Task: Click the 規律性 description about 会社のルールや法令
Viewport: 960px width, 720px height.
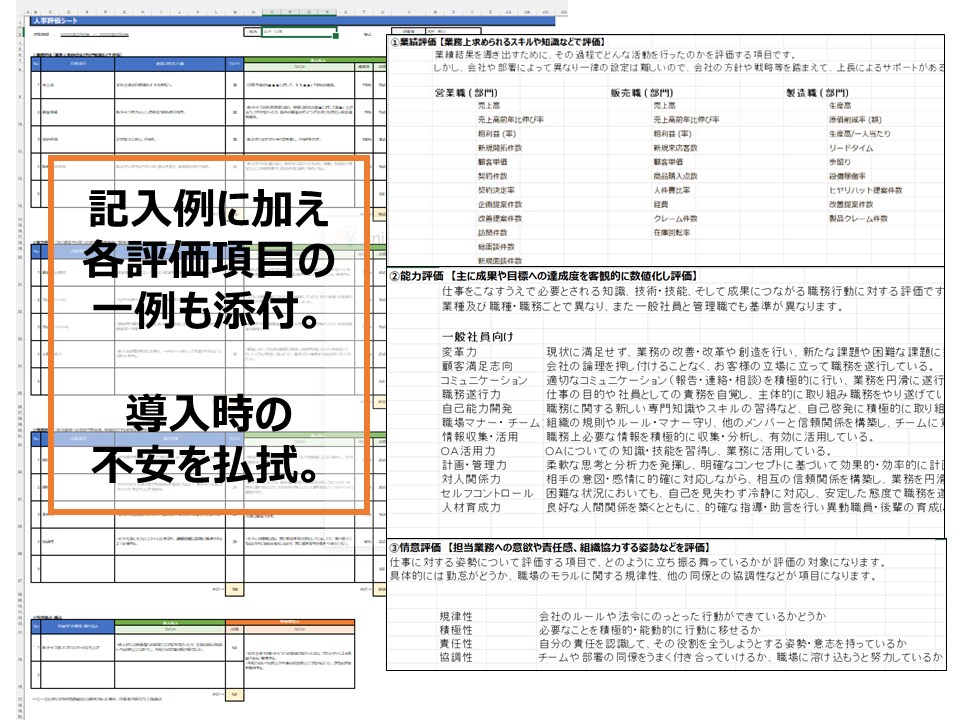Action: pyautogui.click(x=682, y=616)
